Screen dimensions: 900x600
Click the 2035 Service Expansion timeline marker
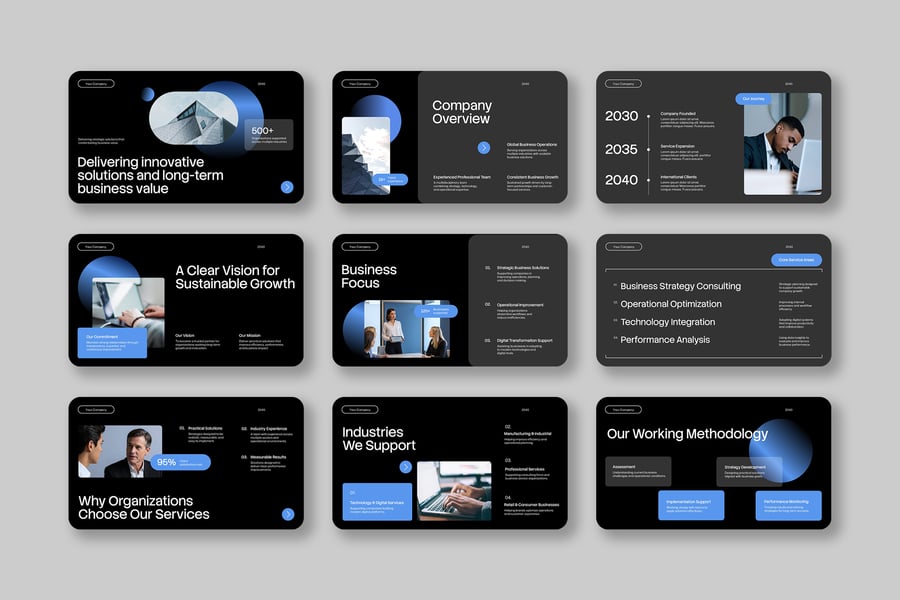(x=649, y=149)
